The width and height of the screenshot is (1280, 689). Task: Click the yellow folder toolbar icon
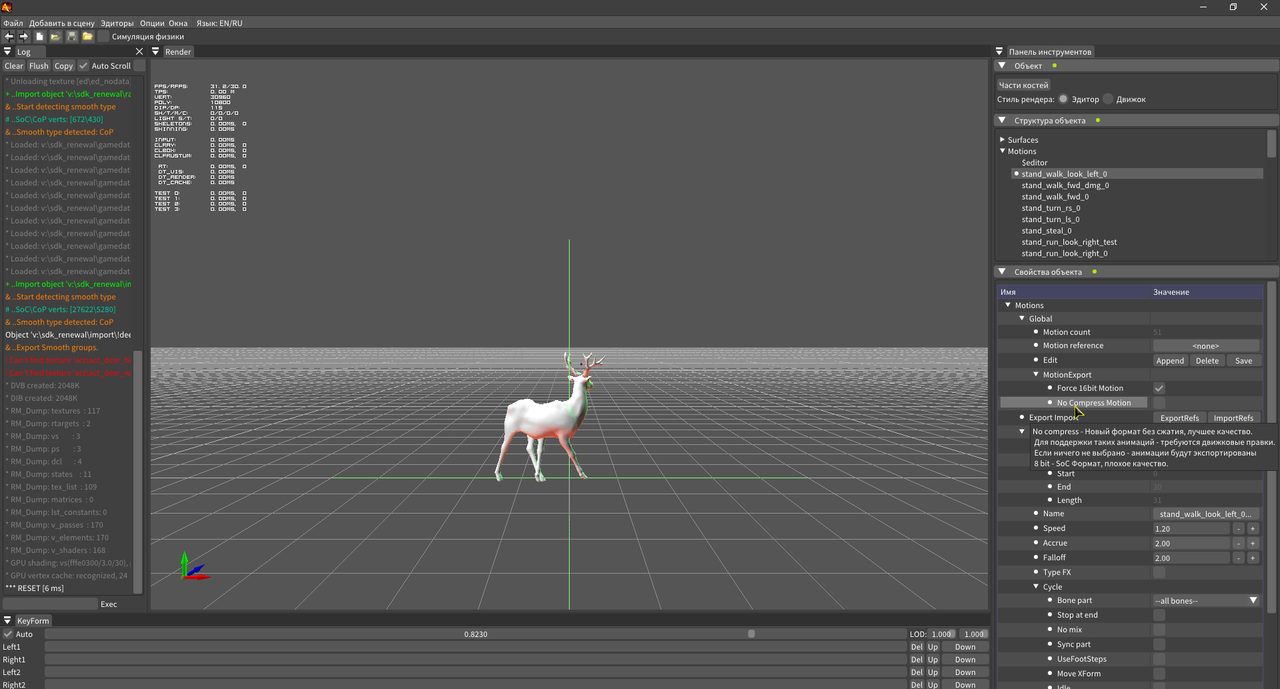tap(88, 37)
